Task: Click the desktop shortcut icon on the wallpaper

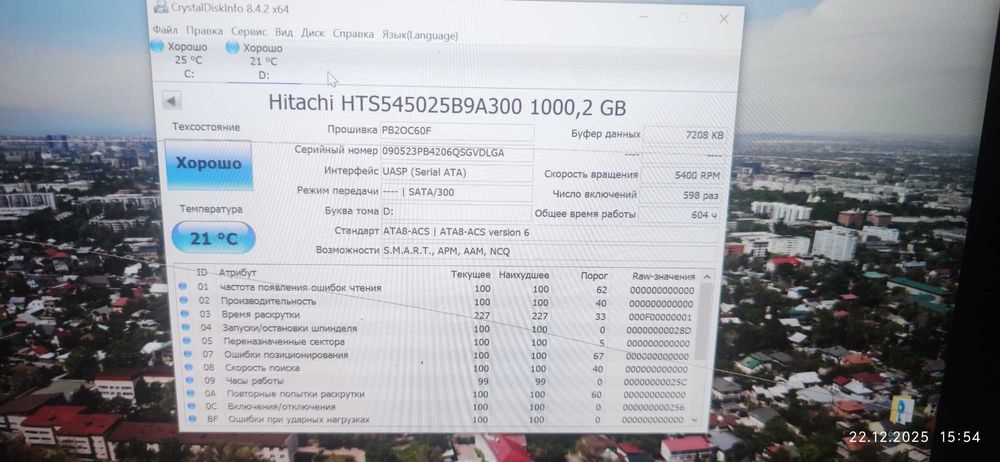Action: pos(901,410)
